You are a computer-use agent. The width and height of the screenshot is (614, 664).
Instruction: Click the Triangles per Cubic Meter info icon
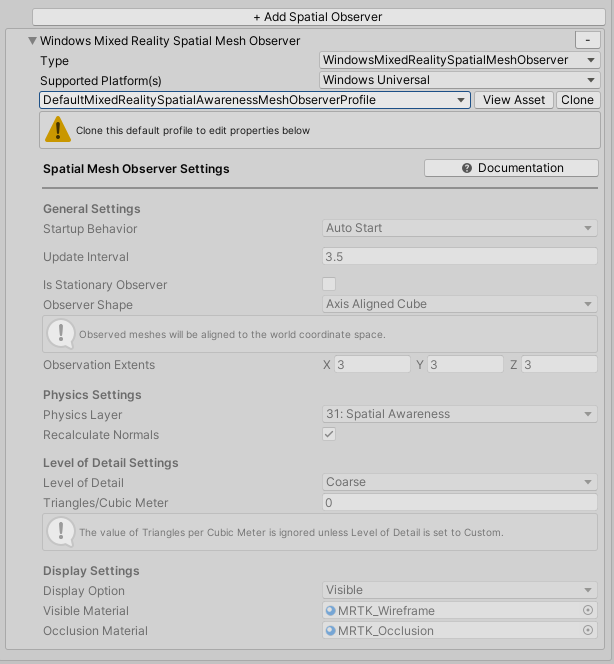click(x=61, y=531)
